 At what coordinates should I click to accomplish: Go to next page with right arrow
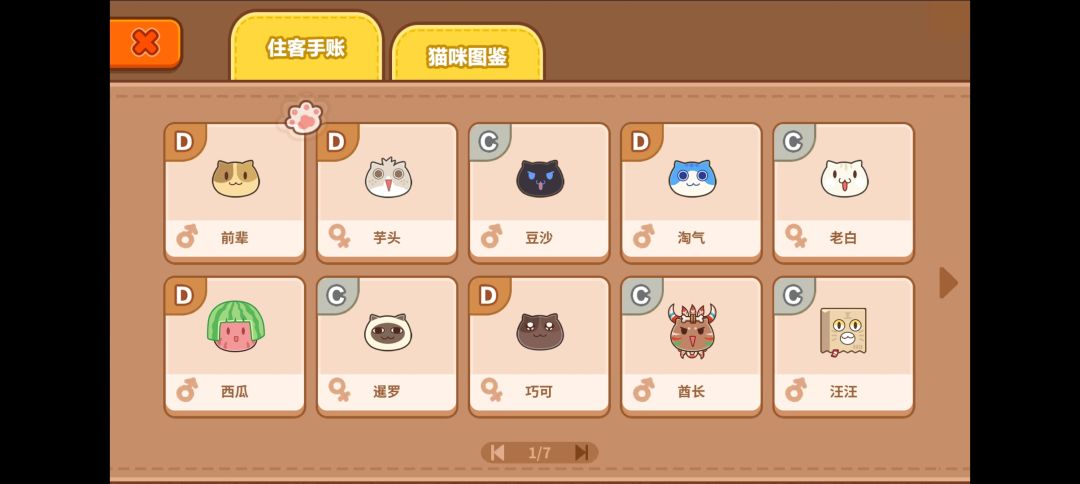(948, 283)
